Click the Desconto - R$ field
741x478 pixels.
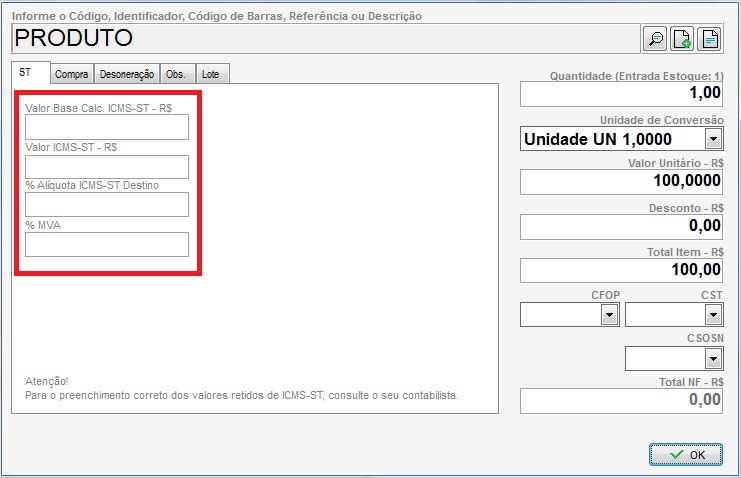pos(621,226)
